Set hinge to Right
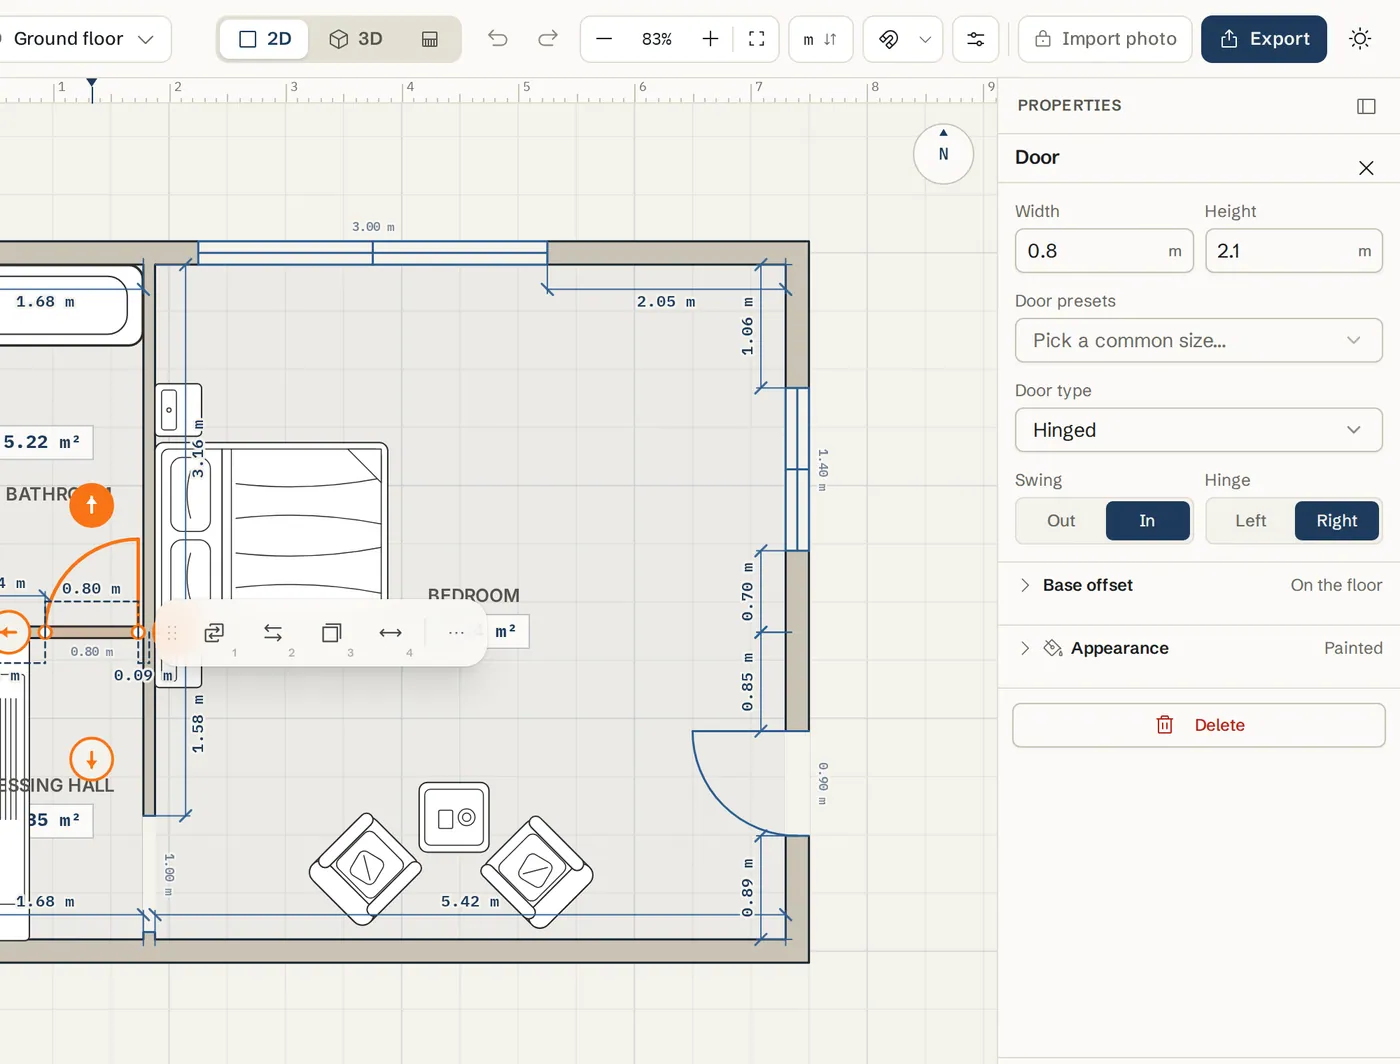 click(1337, 521)
